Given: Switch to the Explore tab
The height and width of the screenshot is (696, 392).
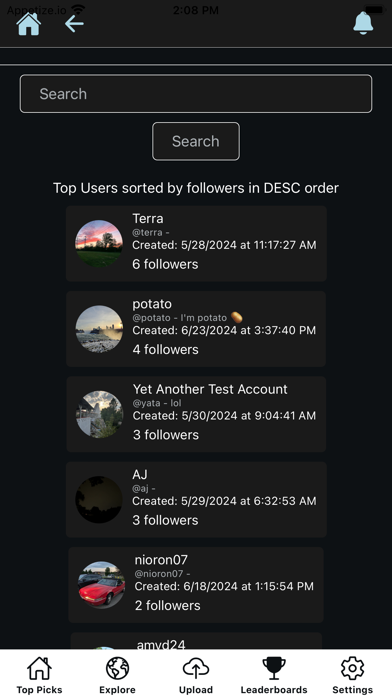Looking at the screenshot, I should pos(118,675).
